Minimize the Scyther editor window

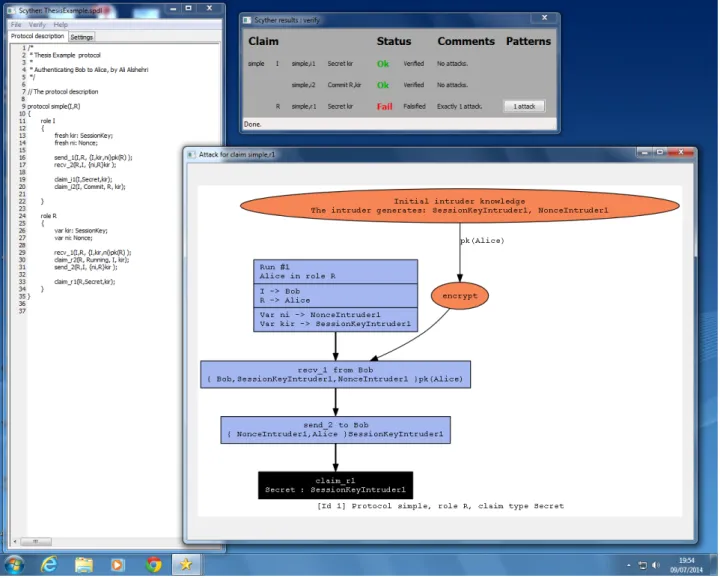pyautogui.click(x=173, y=9)
